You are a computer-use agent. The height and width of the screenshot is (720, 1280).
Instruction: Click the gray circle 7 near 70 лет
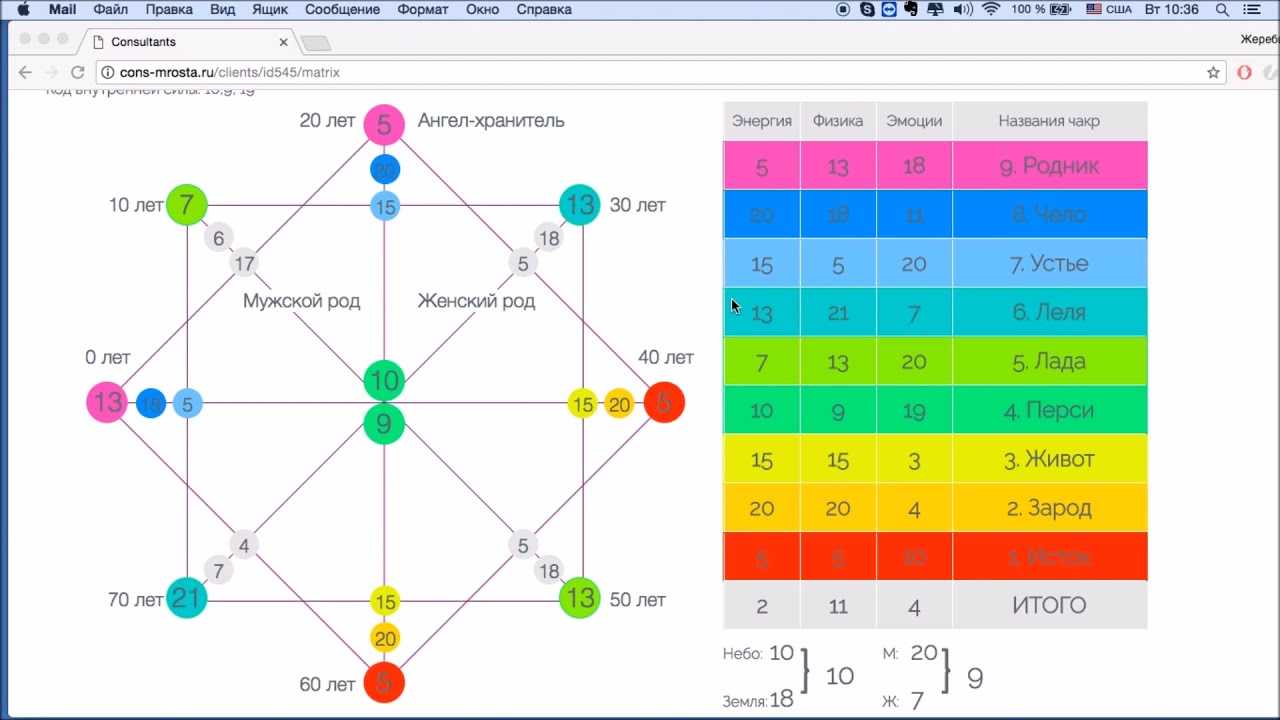pyautogui.click(x=219, y=571)
